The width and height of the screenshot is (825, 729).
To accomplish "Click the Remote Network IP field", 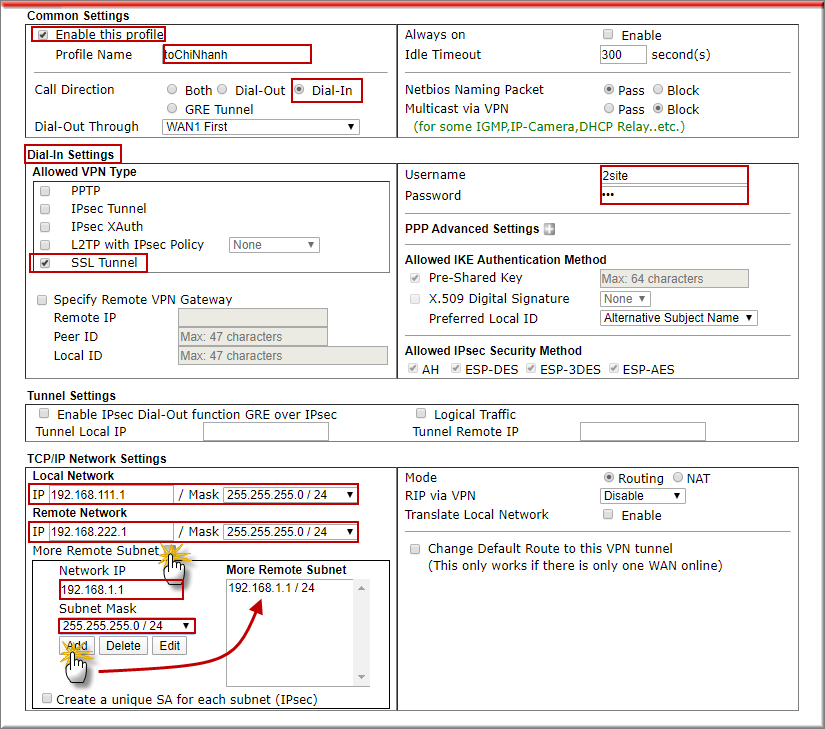I will 112,532.
